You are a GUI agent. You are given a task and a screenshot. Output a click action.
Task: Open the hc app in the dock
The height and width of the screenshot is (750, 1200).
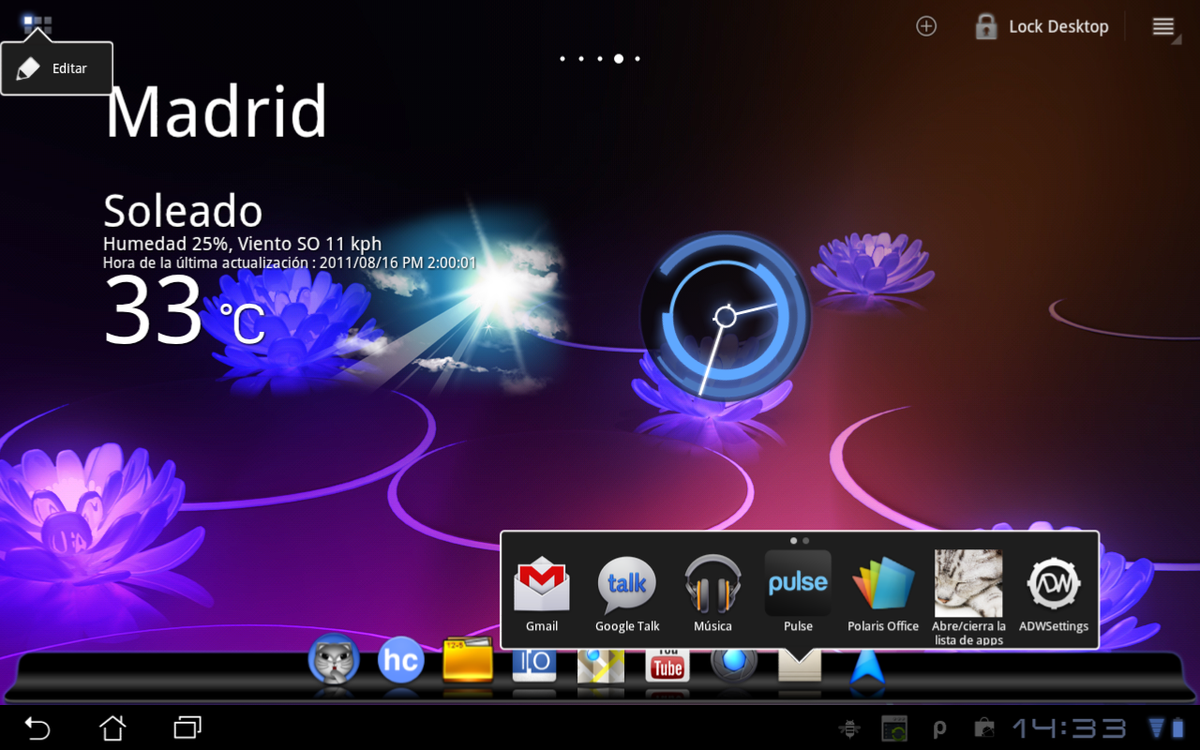point(400,661)
